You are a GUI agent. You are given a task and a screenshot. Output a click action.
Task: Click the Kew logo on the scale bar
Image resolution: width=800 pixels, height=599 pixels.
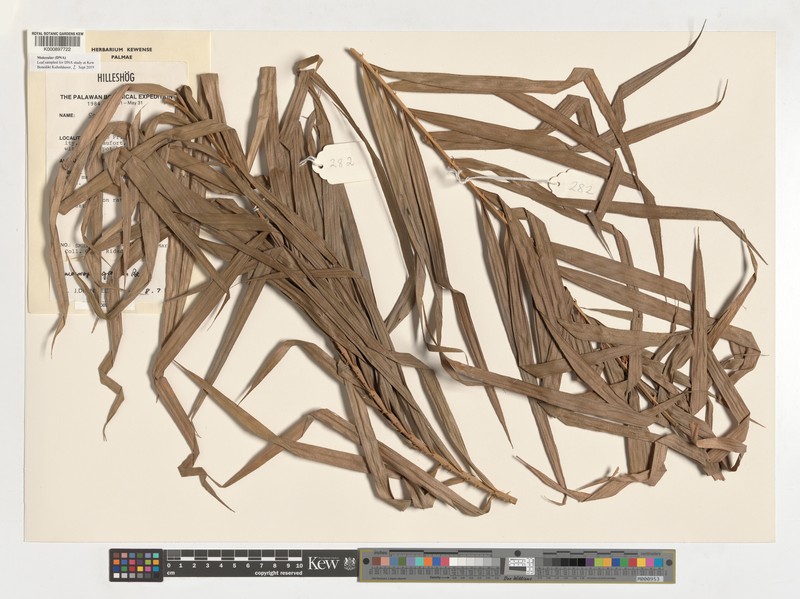(323, 563)
